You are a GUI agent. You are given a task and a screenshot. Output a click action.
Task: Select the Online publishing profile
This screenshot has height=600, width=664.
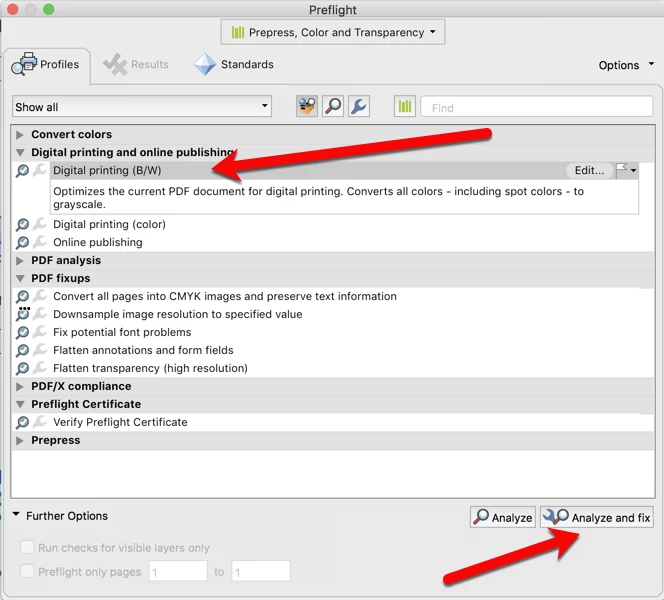(x=98, y=242)
